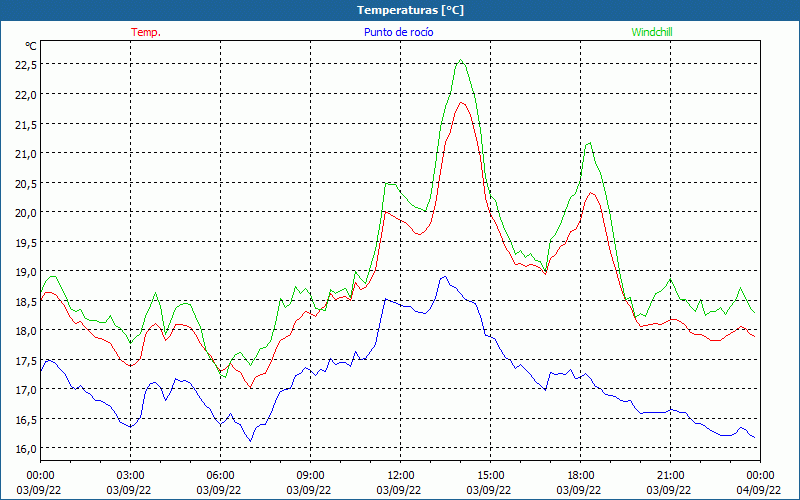Click the '00:00' time label above 03/09/22
Image resolution: width=800 pixels, height=500 pixels.
40,476
